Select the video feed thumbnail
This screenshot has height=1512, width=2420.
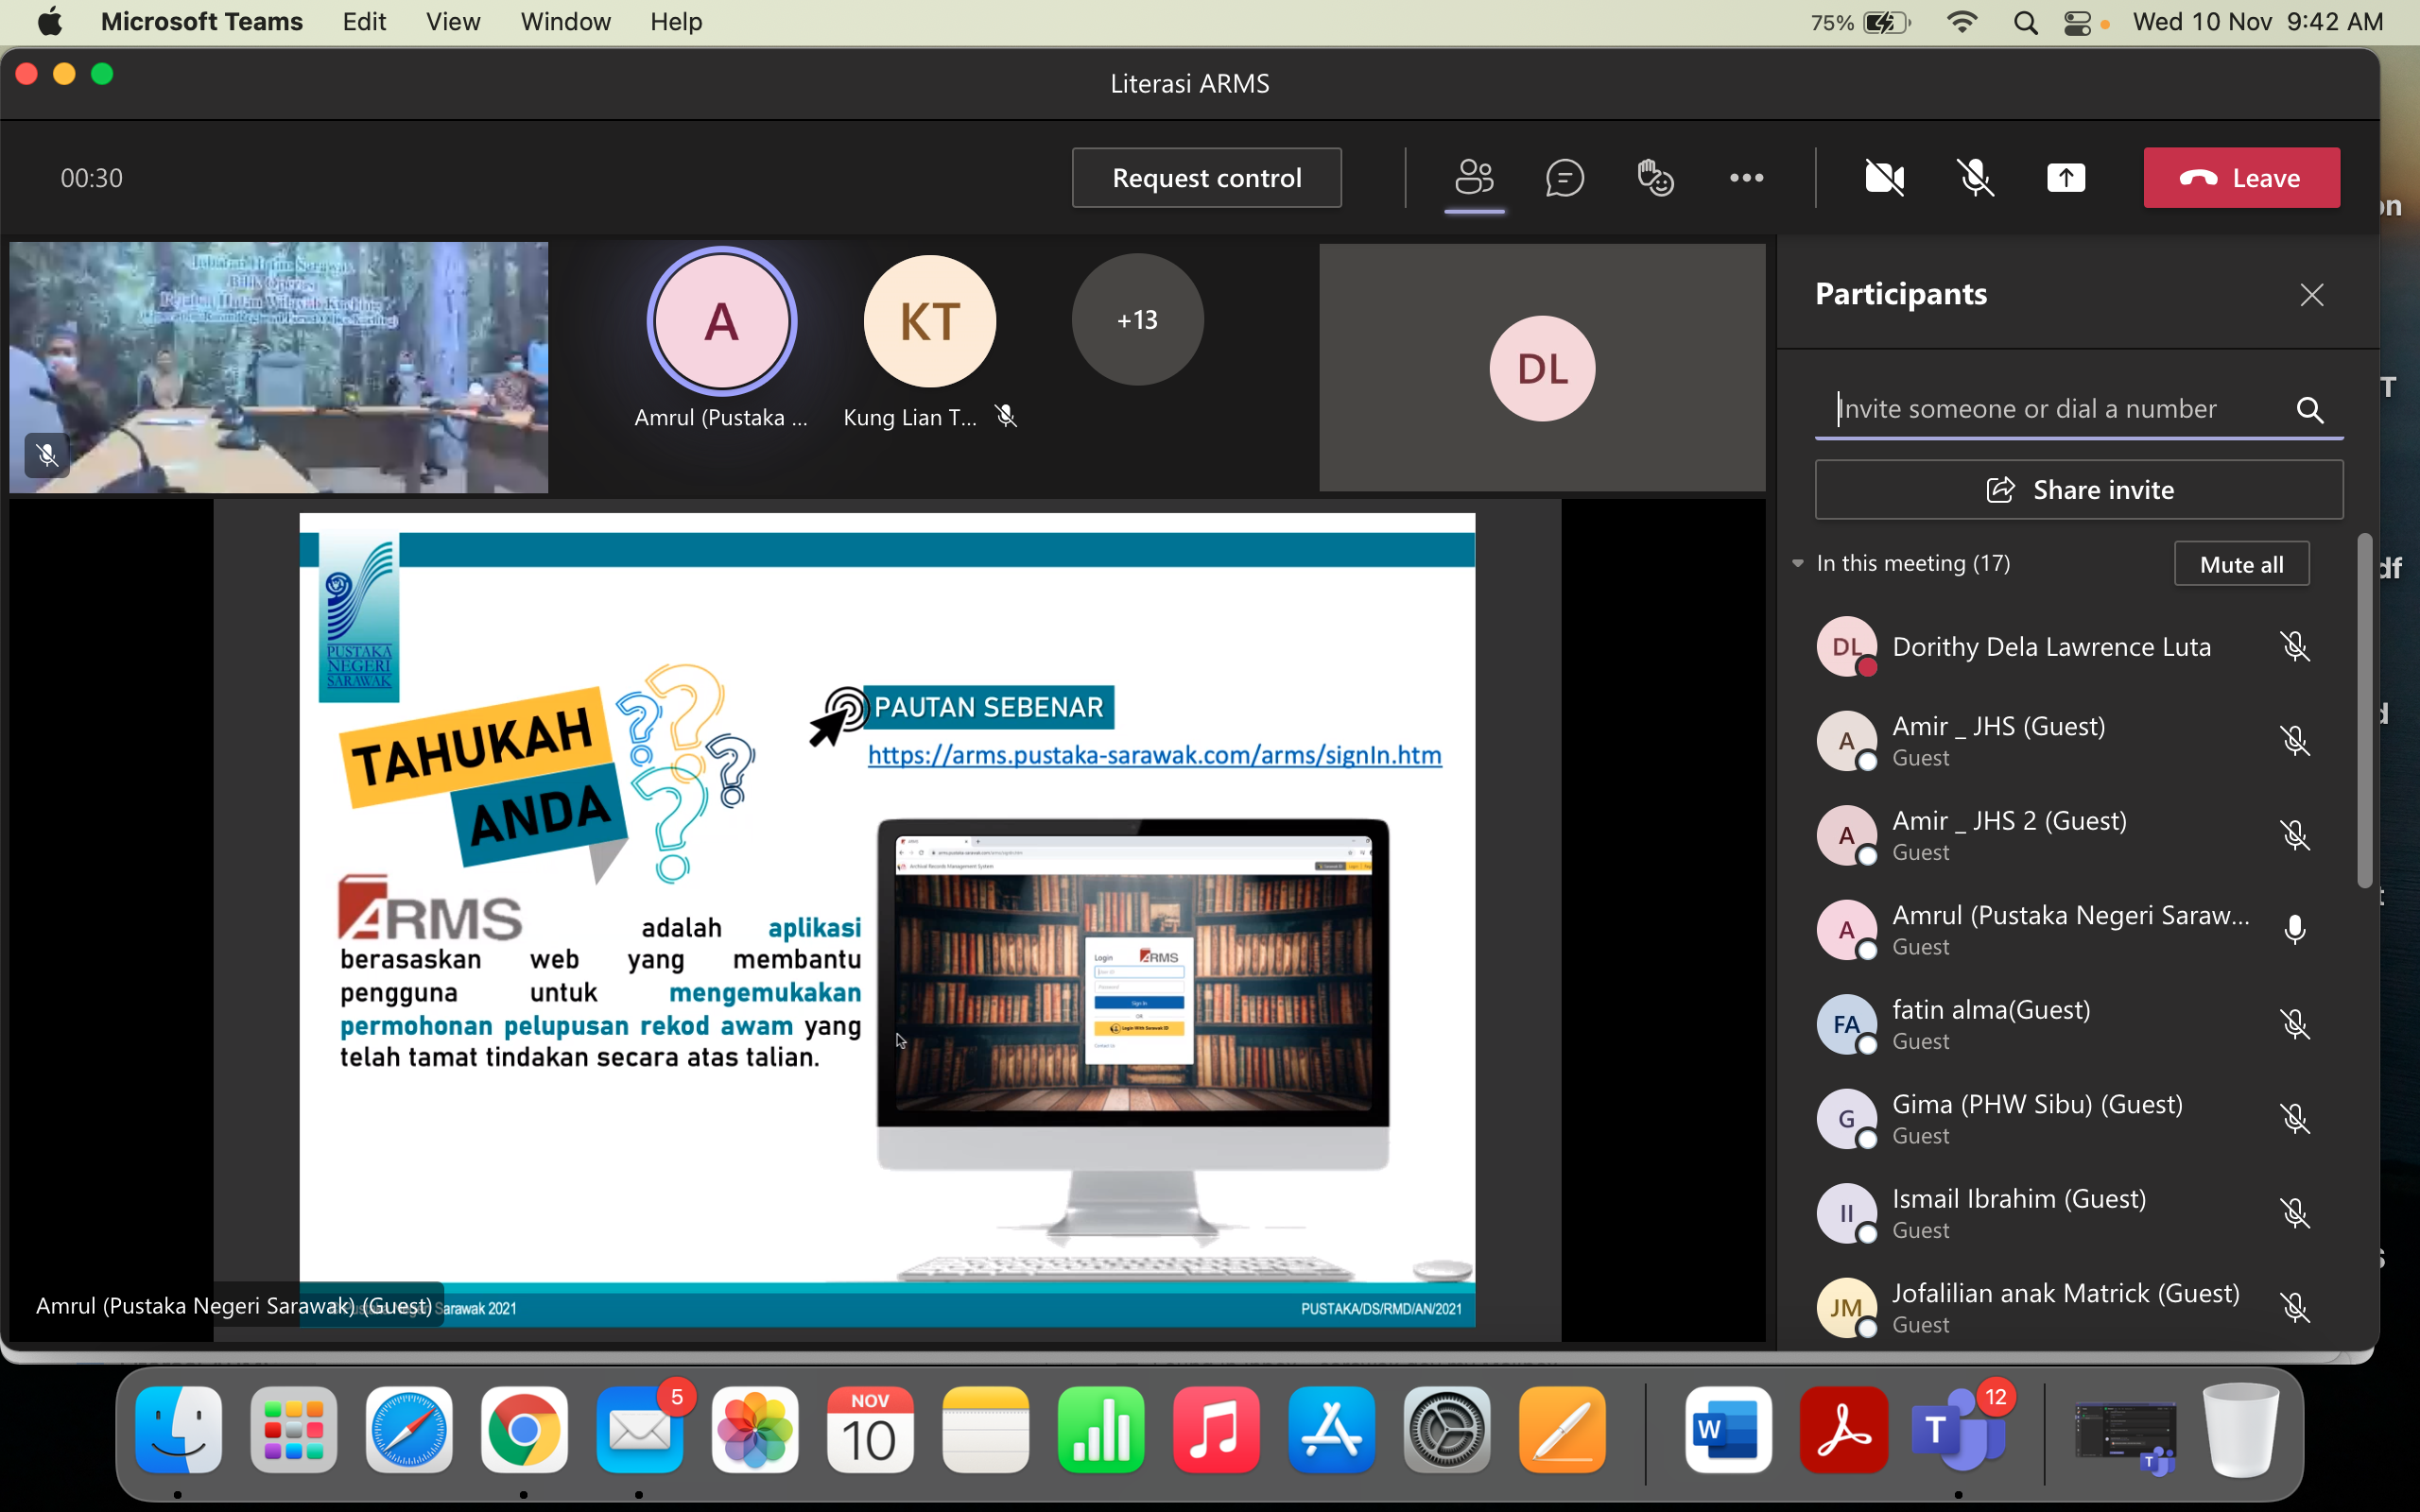pos(279,367)
